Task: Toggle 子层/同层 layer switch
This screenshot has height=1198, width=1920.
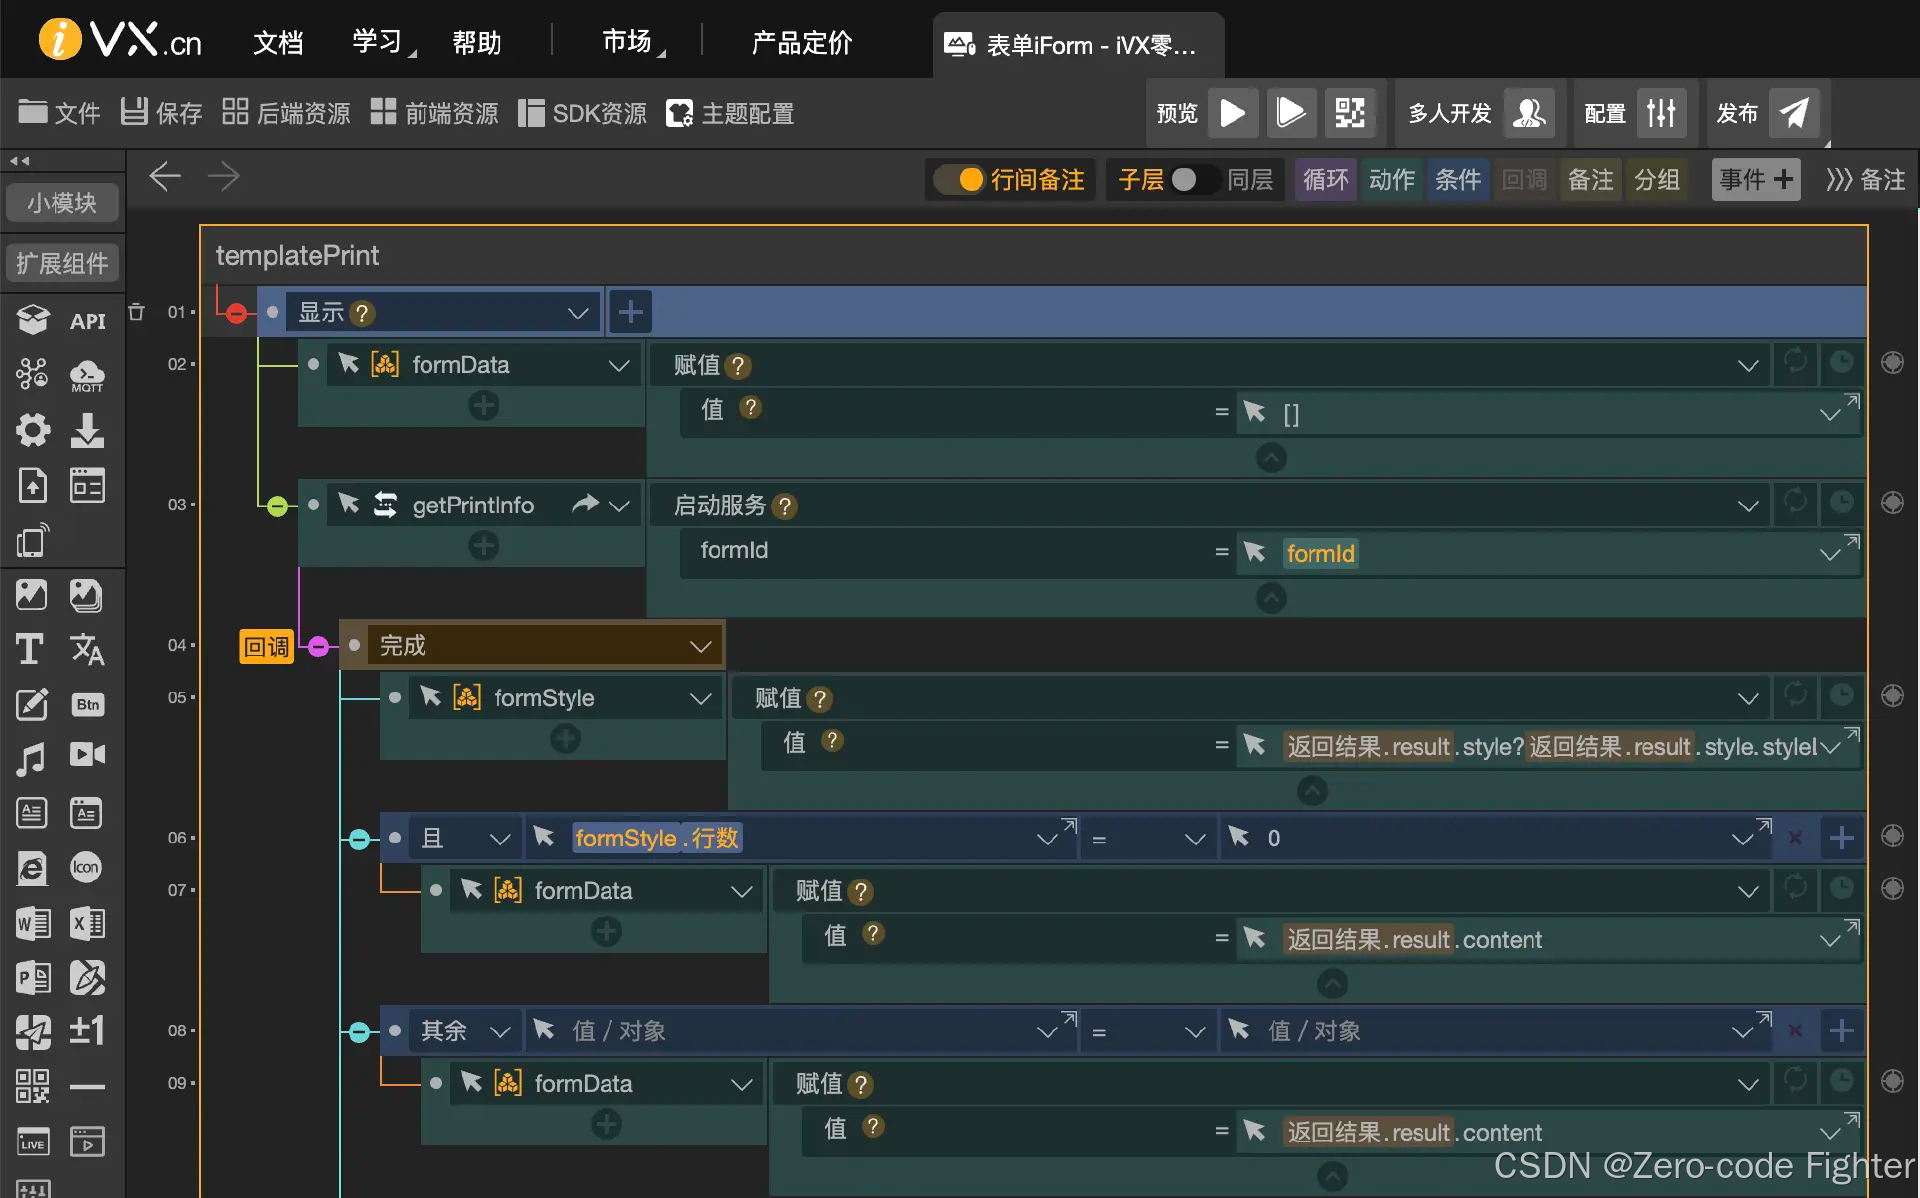Action: [x=1194, y=180]
